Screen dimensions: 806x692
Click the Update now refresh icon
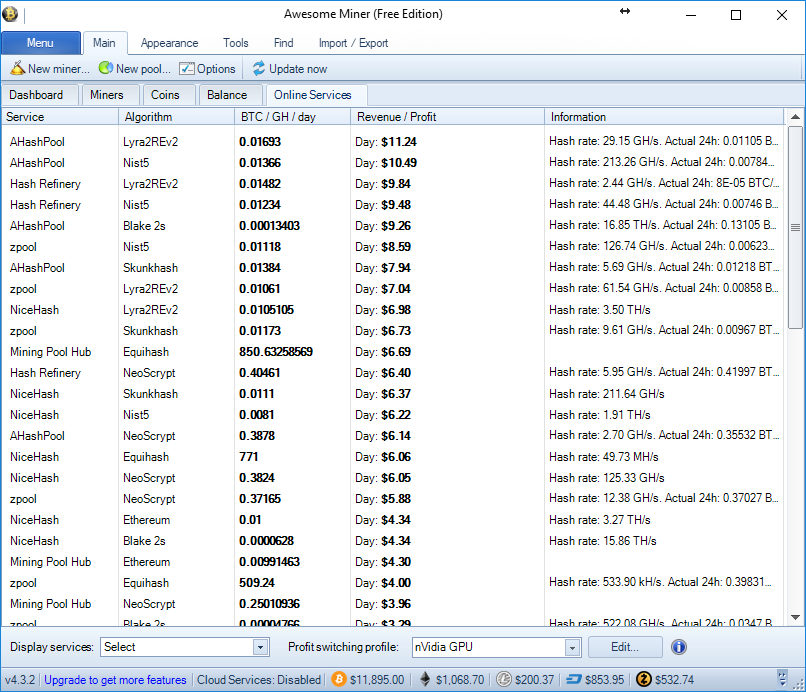coord(259,68)
